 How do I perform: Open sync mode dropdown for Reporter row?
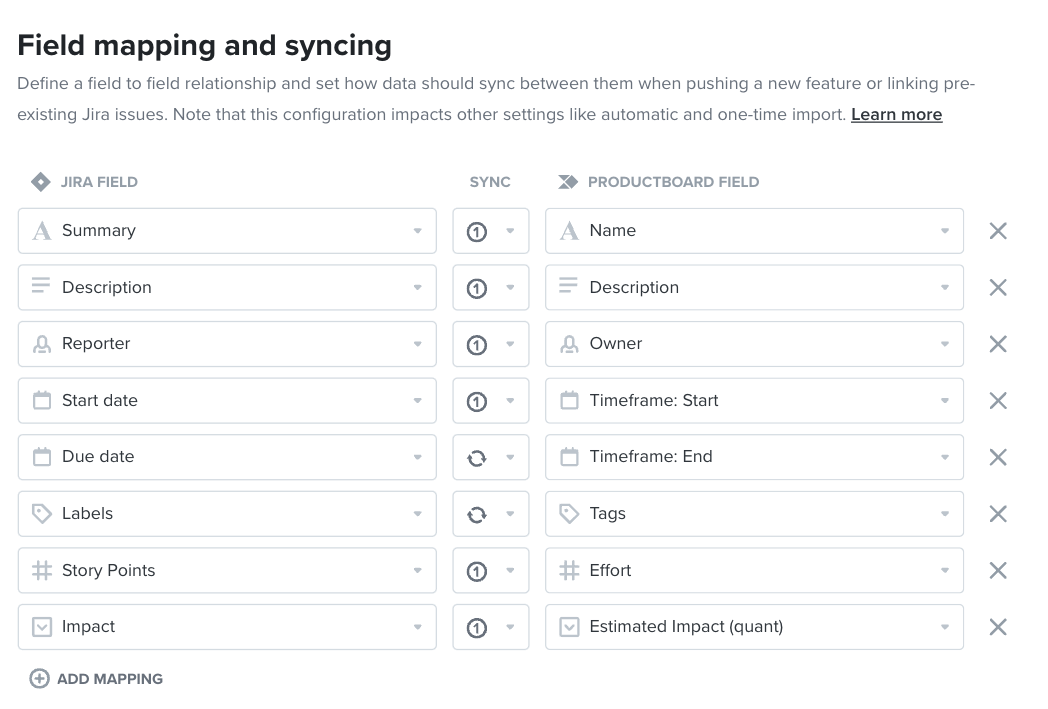click(x=491, y=344)
